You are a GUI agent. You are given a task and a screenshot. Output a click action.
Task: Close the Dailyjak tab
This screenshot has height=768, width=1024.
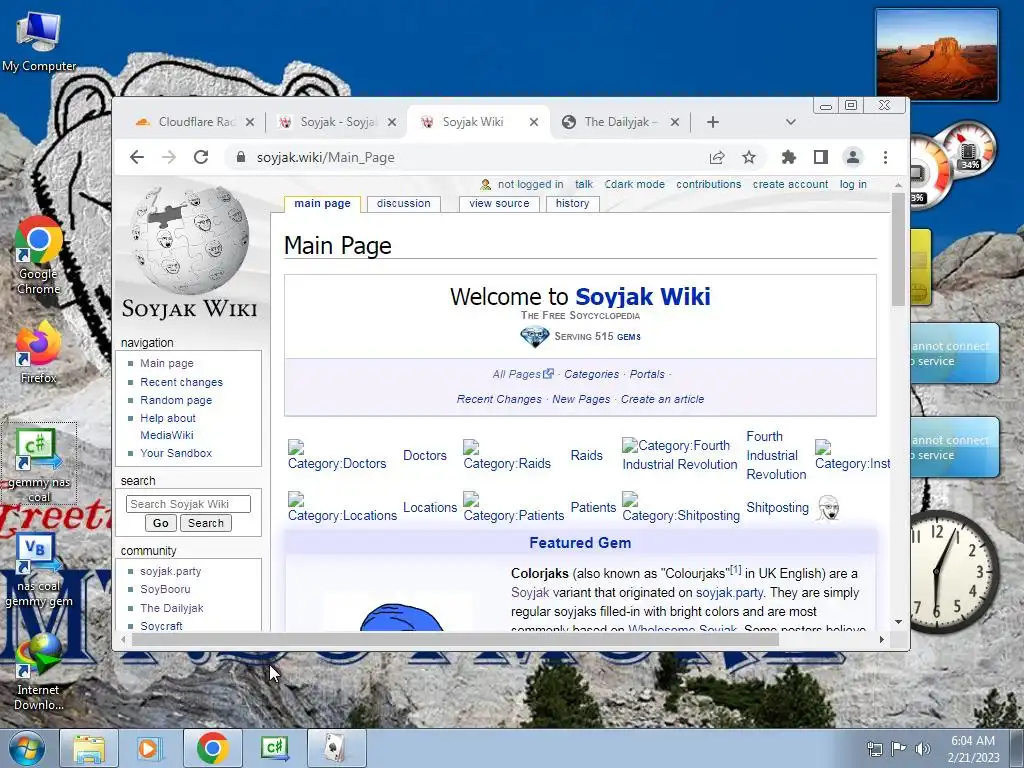coord(675,122)
